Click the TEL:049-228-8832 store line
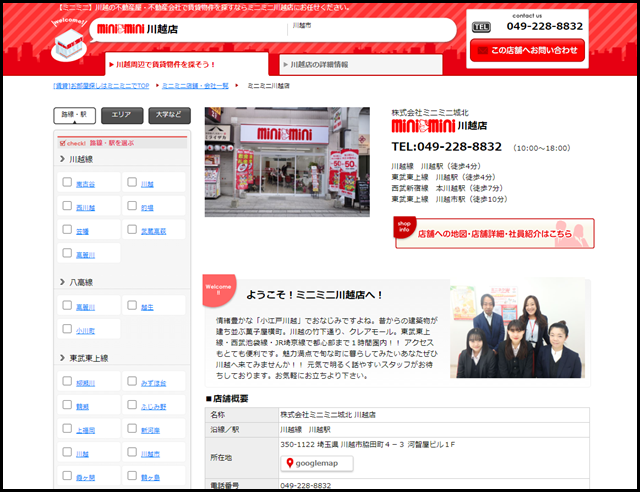640x492 pixels. (447, 147)
